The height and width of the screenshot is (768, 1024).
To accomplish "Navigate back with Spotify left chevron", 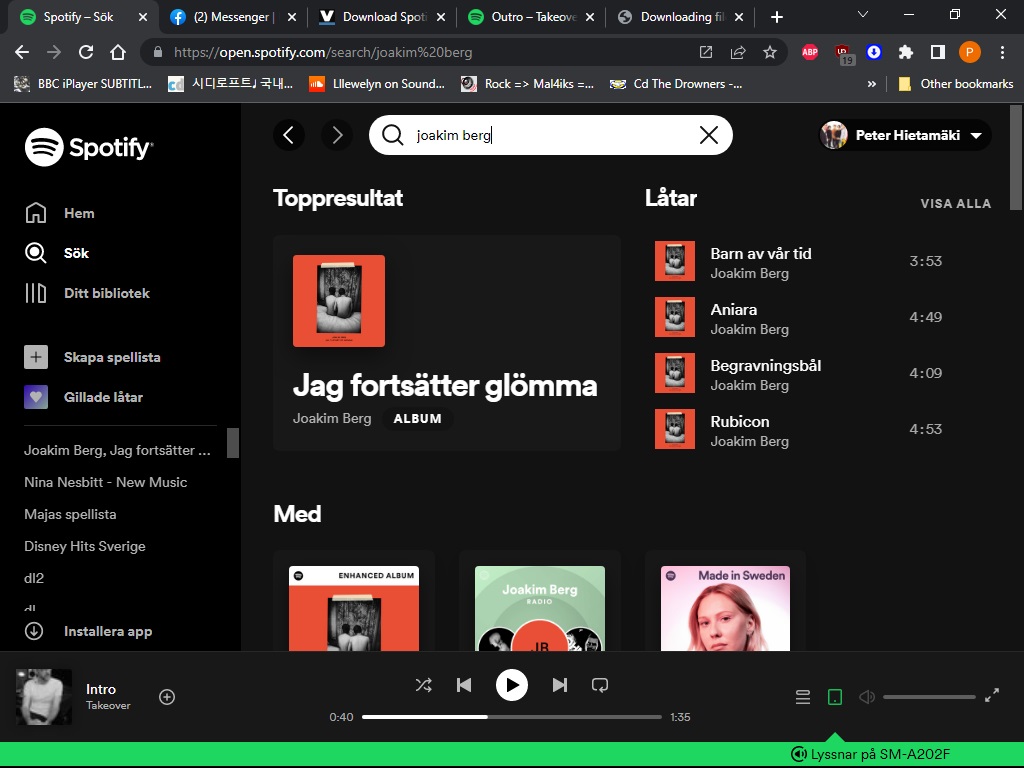I will tap(289, 135).
